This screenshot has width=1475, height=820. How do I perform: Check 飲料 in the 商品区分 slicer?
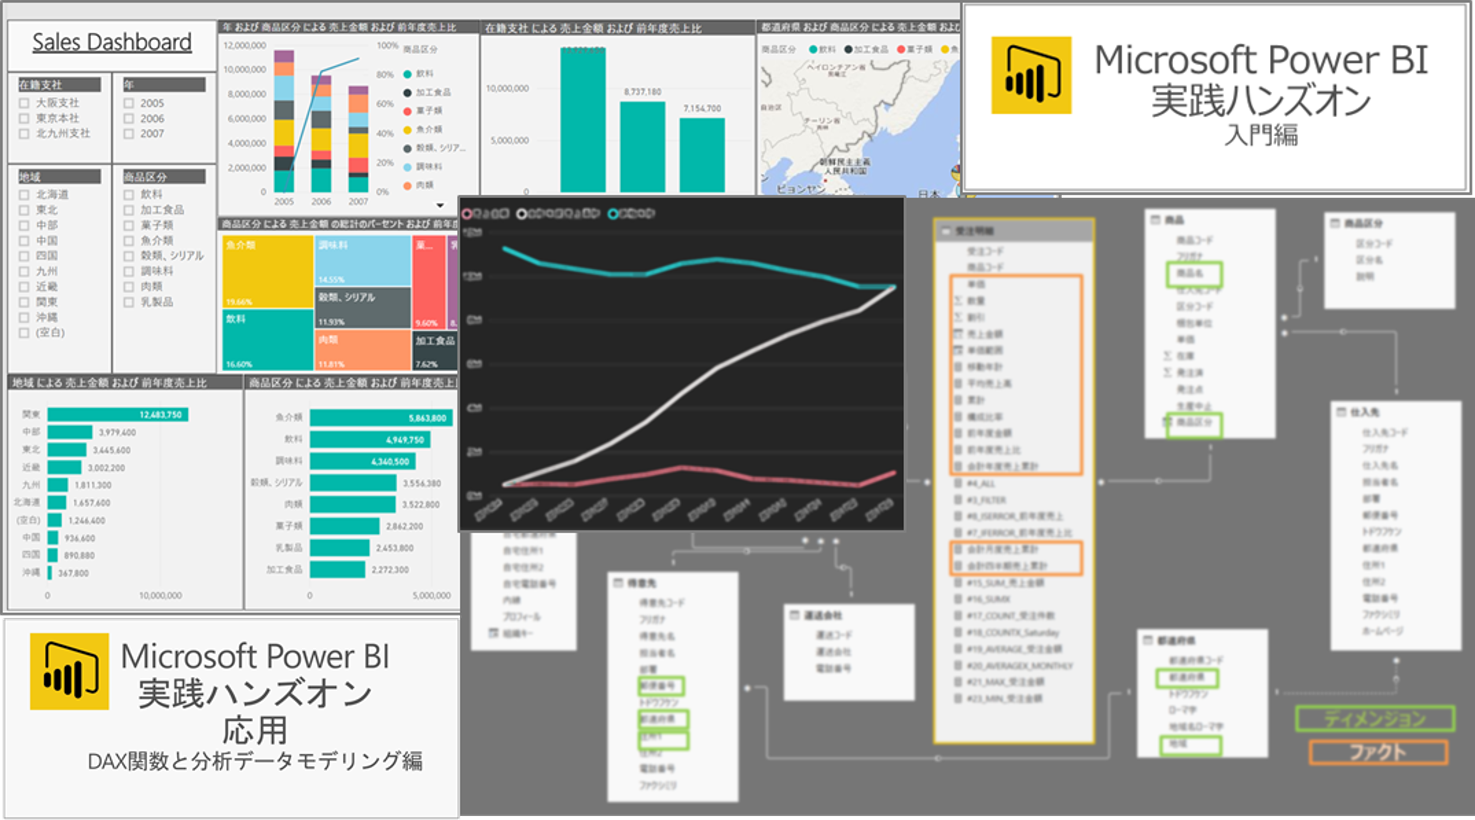pyautogui.click(x=129, y=195)
